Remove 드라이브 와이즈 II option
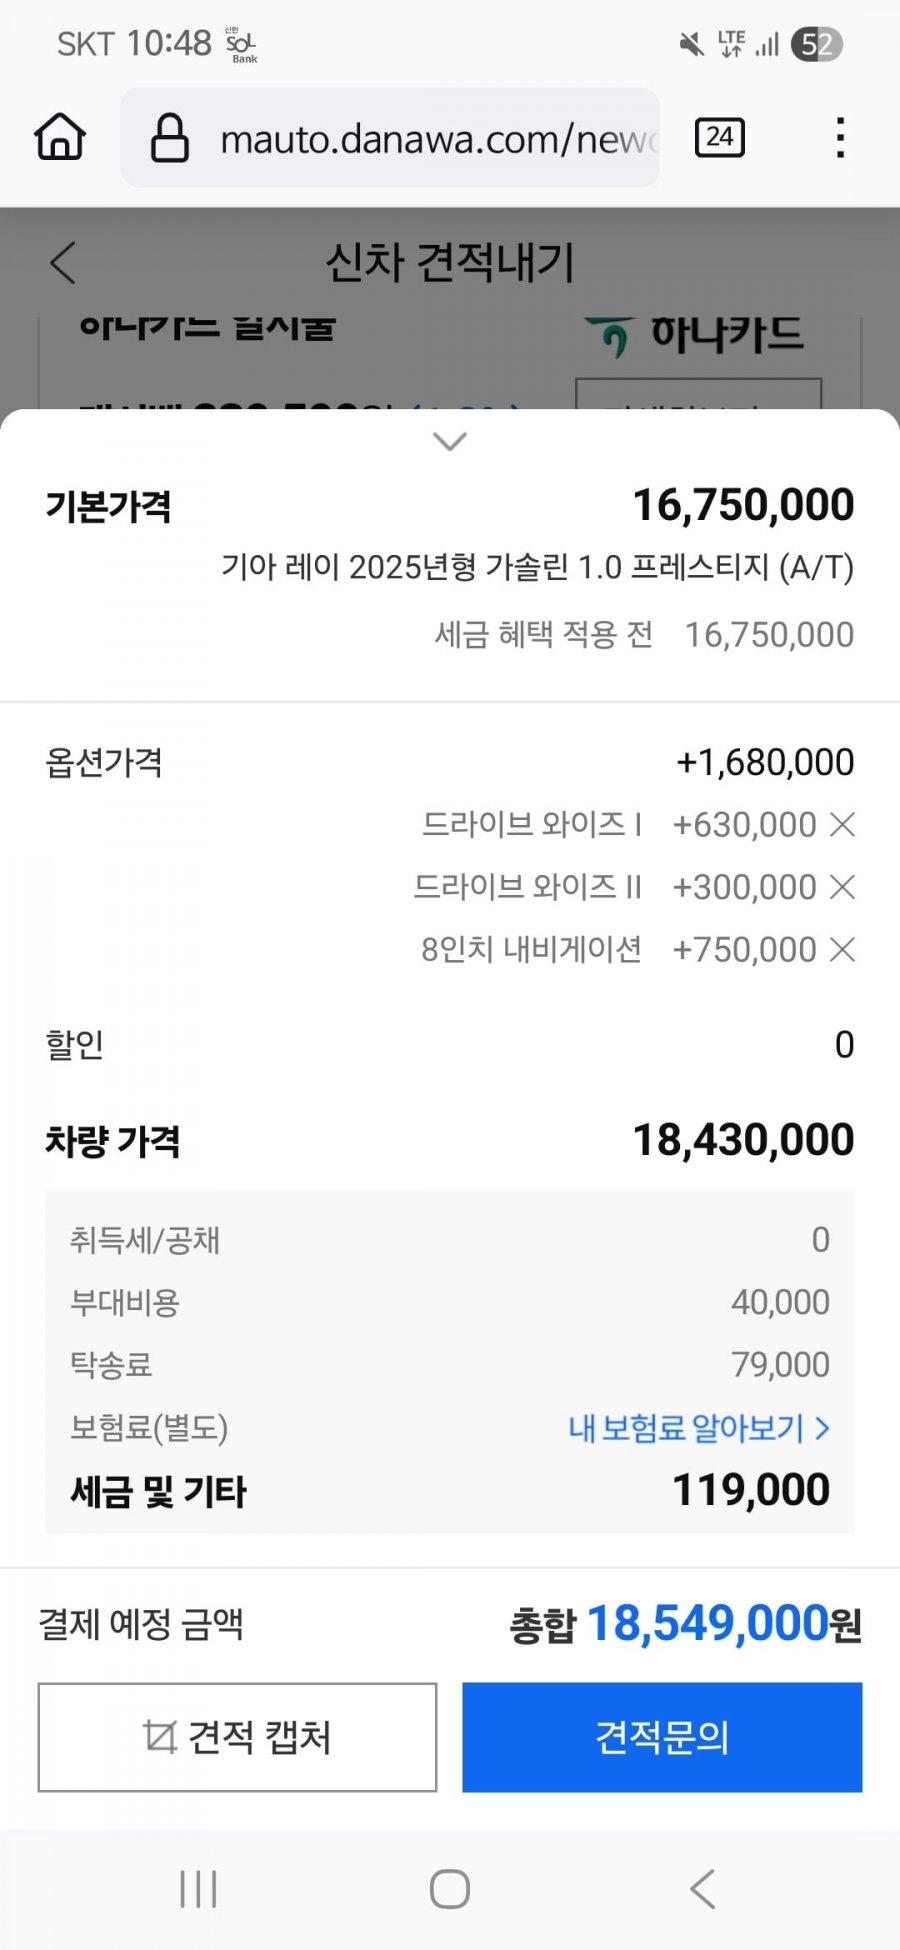900x1950 pixels. tap(843, 887)
